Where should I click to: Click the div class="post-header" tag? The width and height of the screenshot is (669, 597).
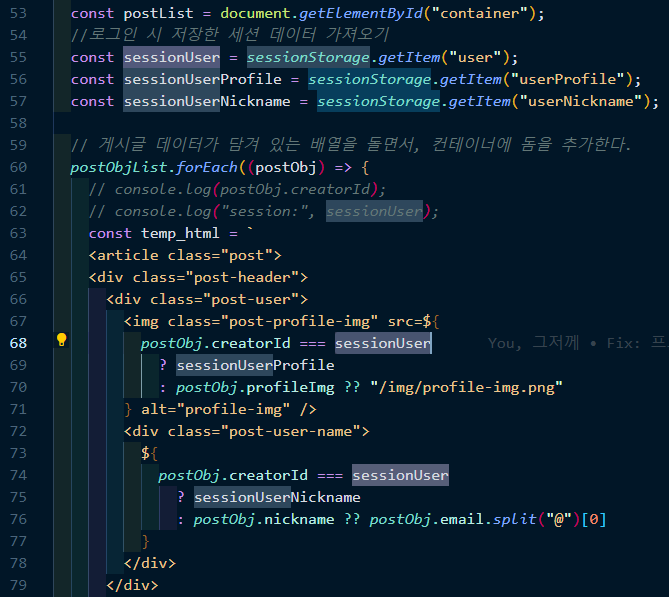click(x=198, y=277)
